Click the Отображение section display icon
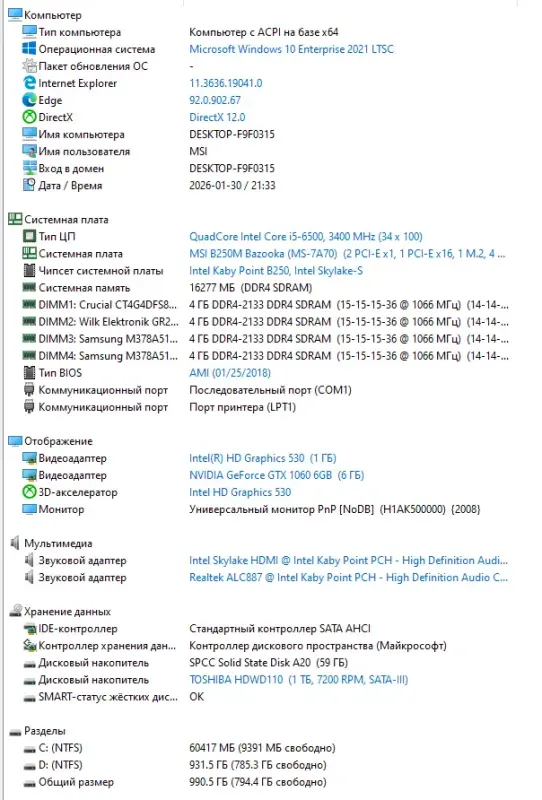 point(15,441)
